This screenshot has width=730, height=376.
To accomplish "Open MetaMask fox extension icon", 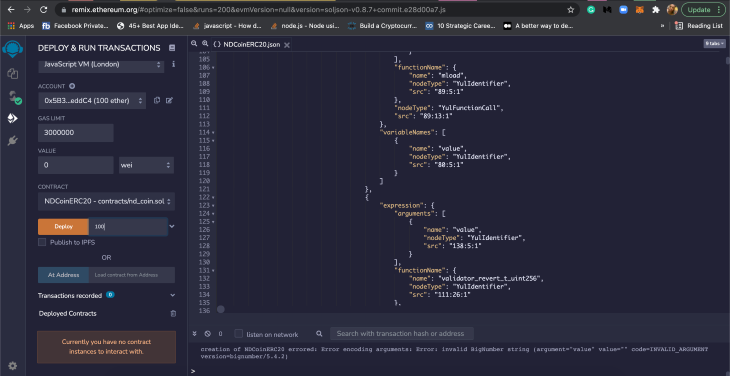I will pyautogui.click(x=640, y=9).
